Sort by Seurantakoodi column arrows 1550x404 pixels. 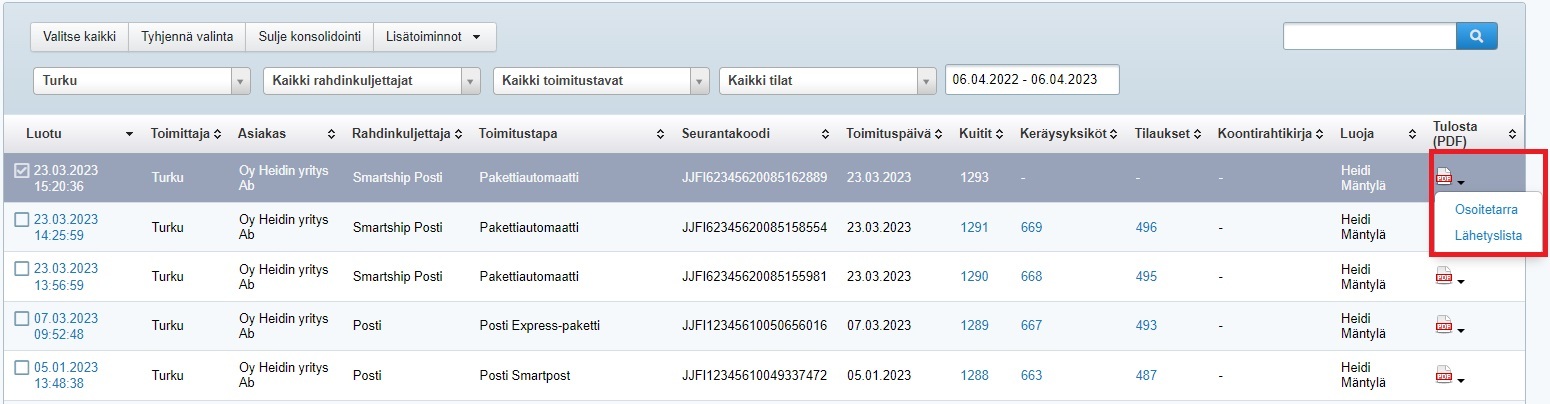(x=825, y=134)
